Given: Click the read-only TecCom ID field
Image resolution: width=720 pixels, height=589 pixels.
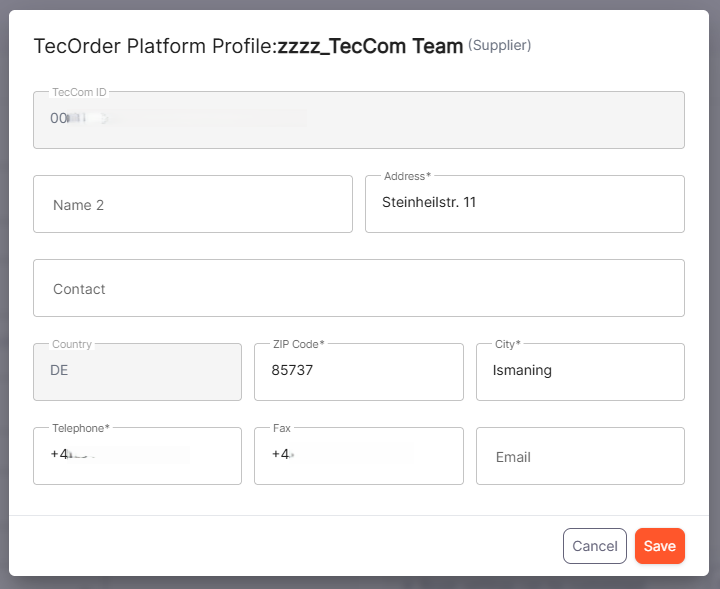Looking at the screenshot, I should (x=359, y=120).
